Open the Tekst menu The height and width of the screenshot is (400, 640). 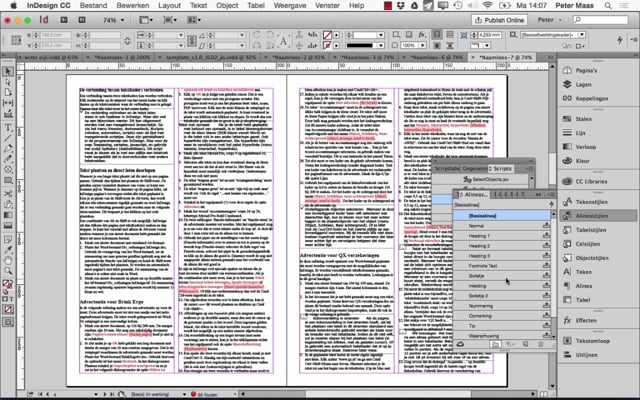click(198, 6)
